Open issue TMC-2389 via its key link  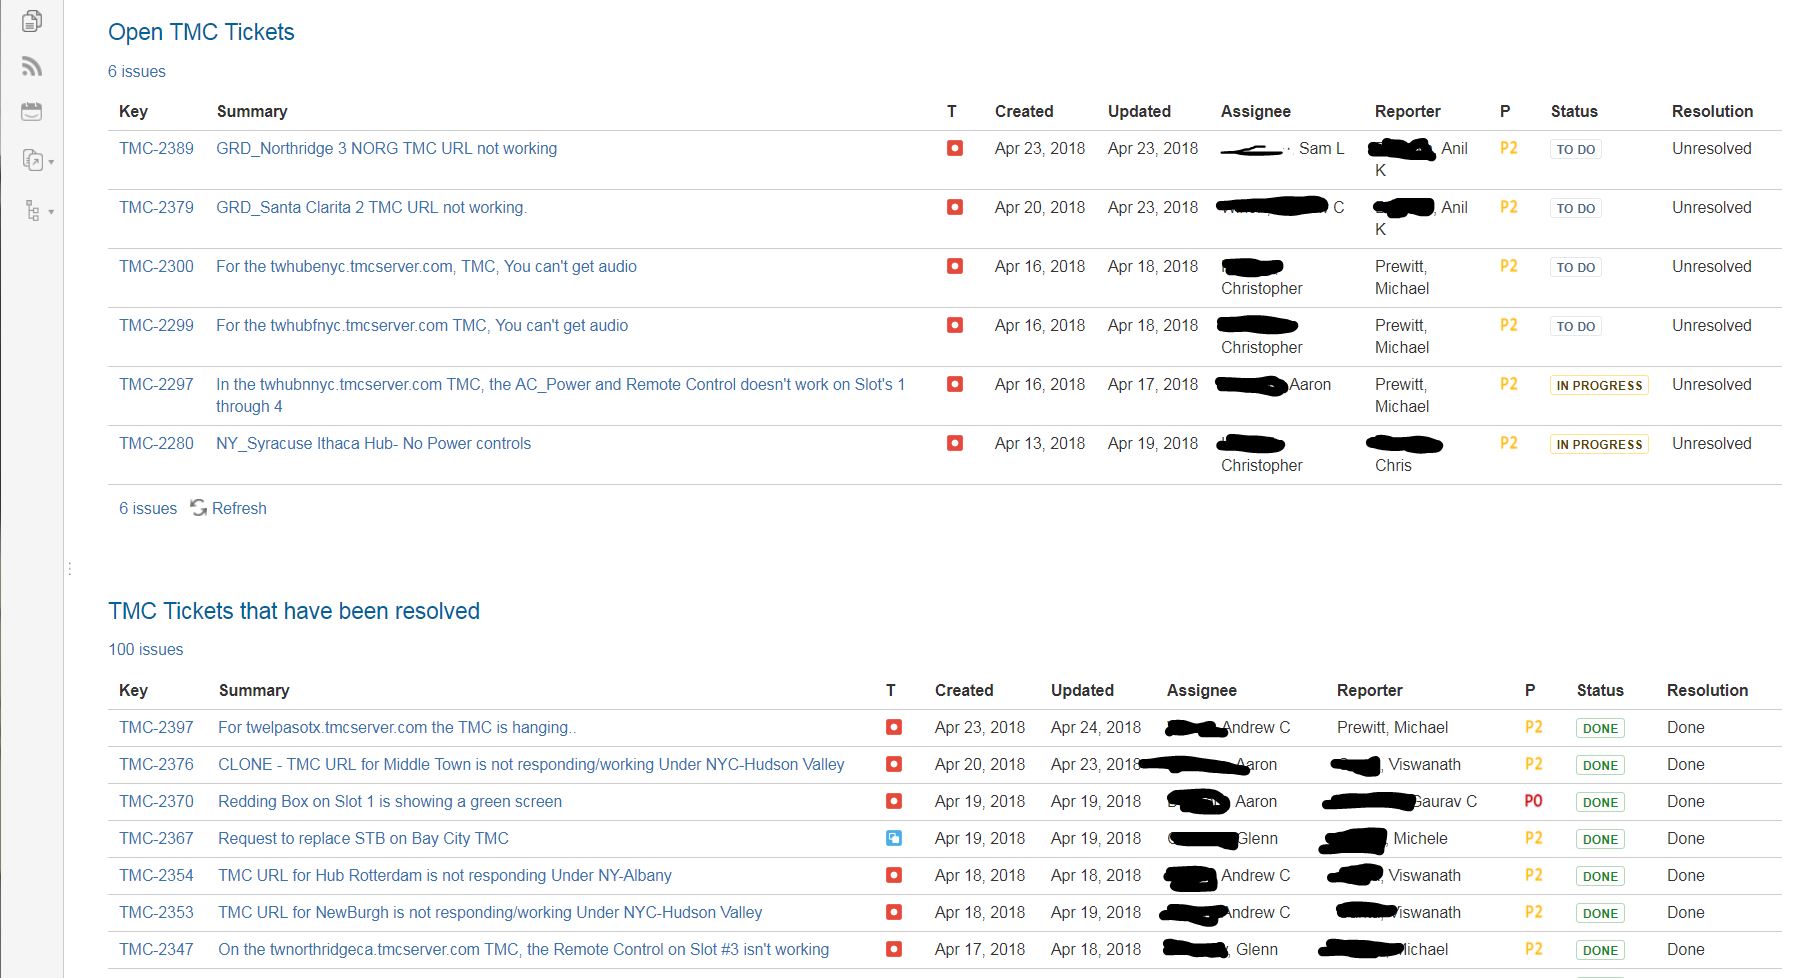tap(156, 147)
